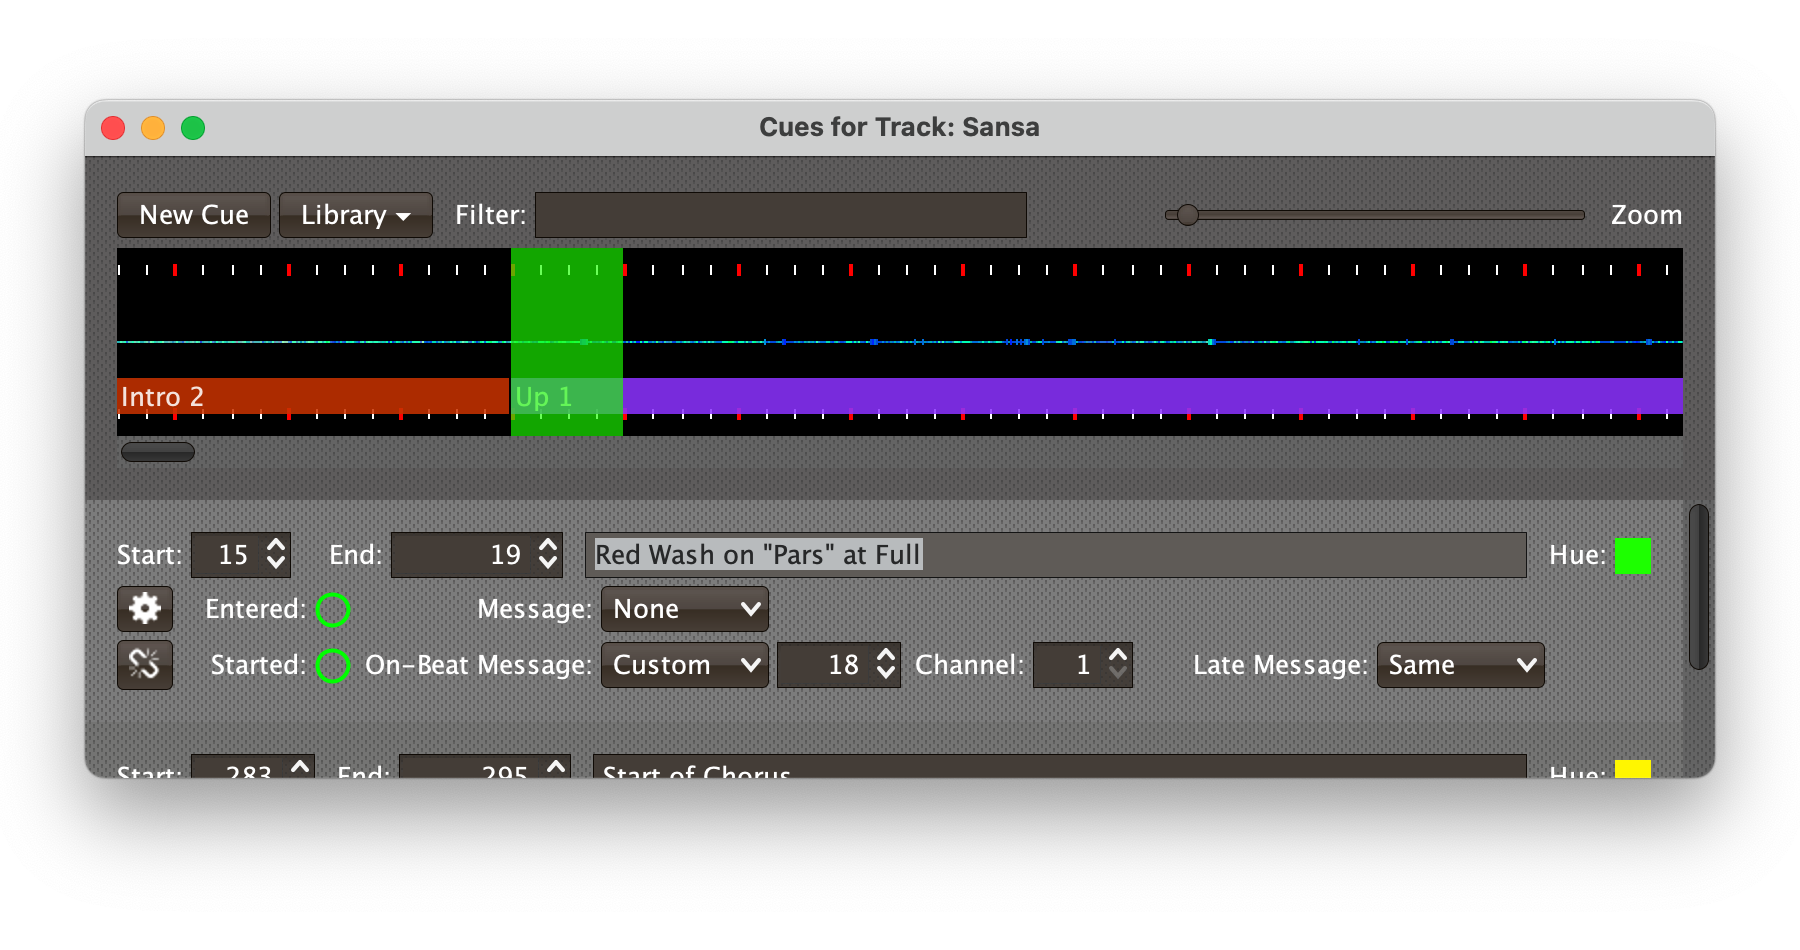This screenshot has width=1800, height=950.
Task: Open the Library menu button
Action: coord(356,215)
